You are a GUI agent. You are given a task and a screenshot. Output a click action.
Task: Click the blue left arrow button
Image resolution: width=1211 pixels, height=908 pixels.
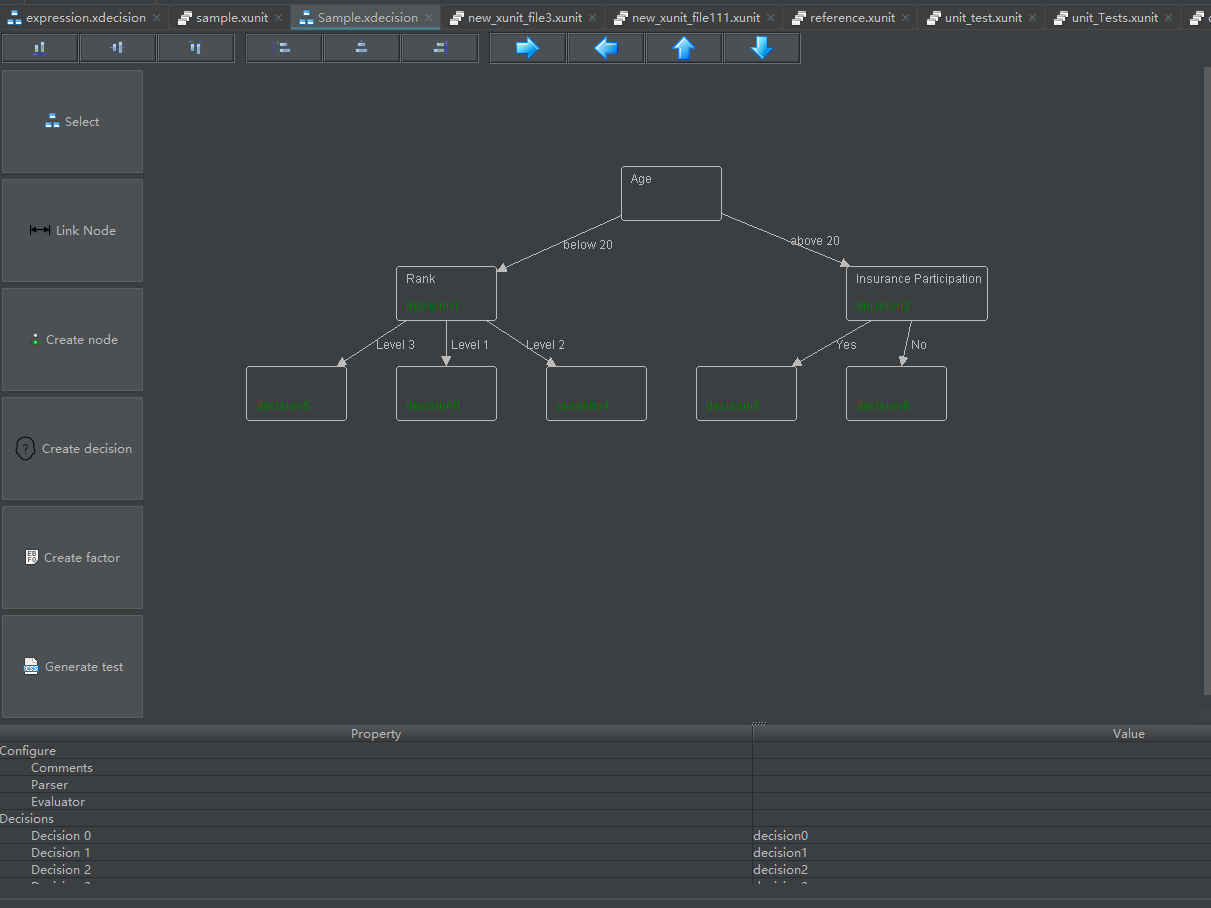coord(606,48)
